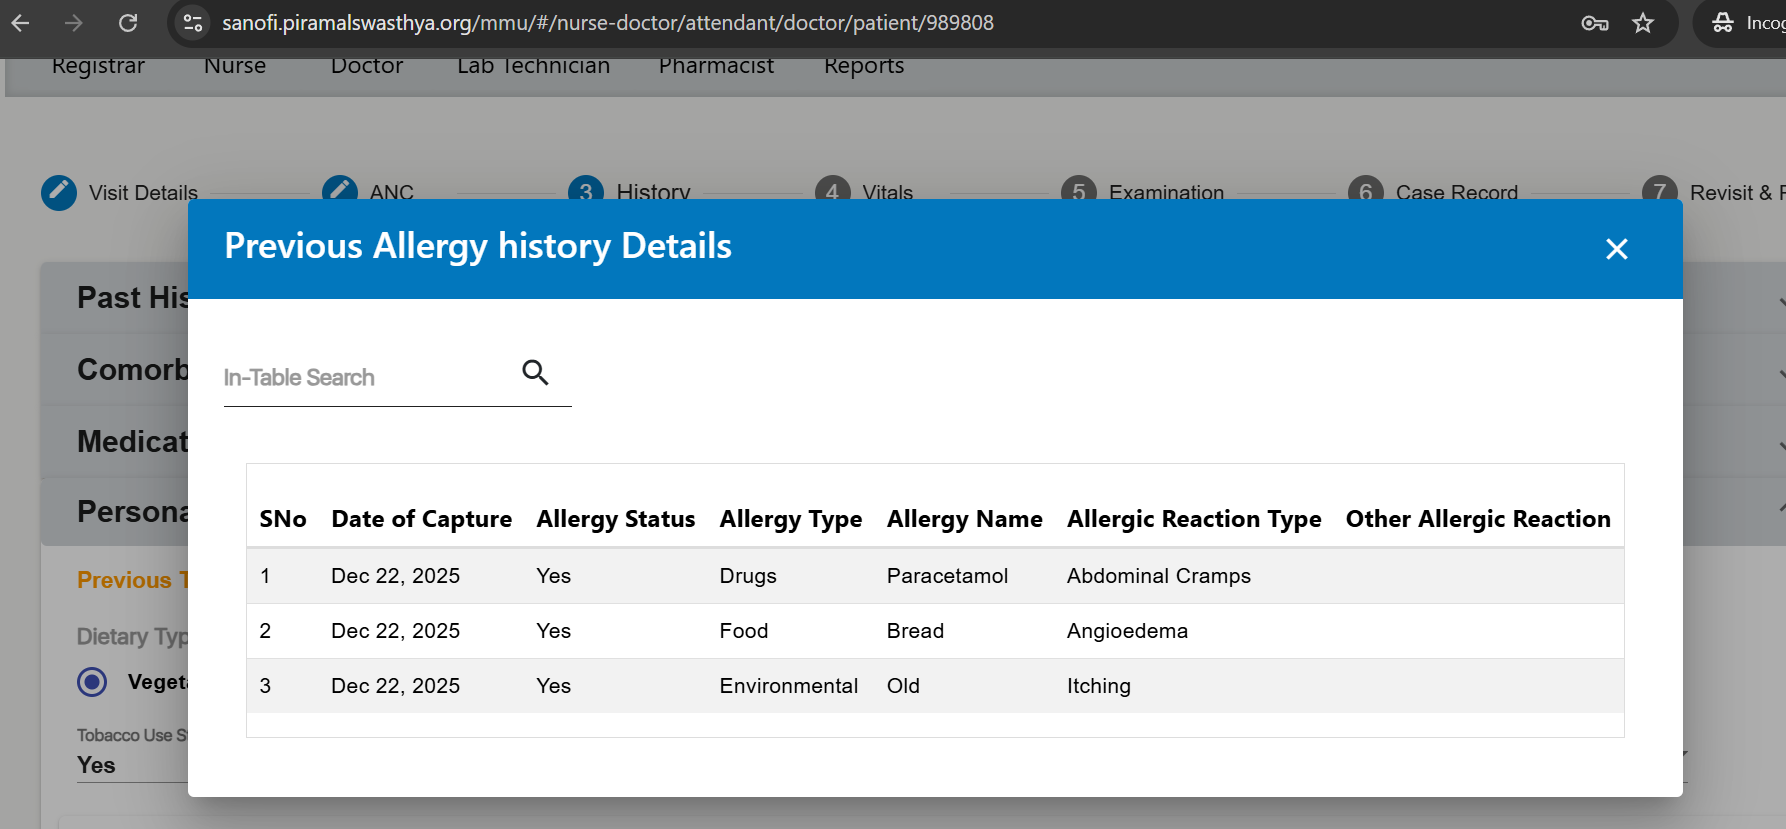Open the Reports menu tab
The image size is (1786, 829).
(x=864, y=66)
